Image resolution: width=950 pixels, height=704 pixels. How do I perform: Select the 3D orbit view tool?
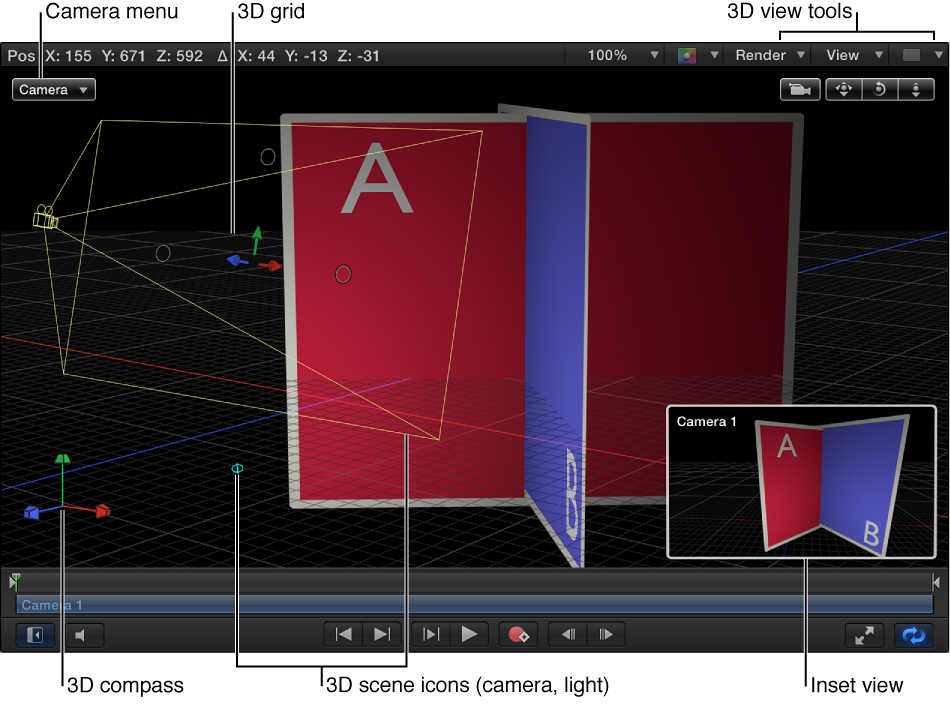click(879, 89)
